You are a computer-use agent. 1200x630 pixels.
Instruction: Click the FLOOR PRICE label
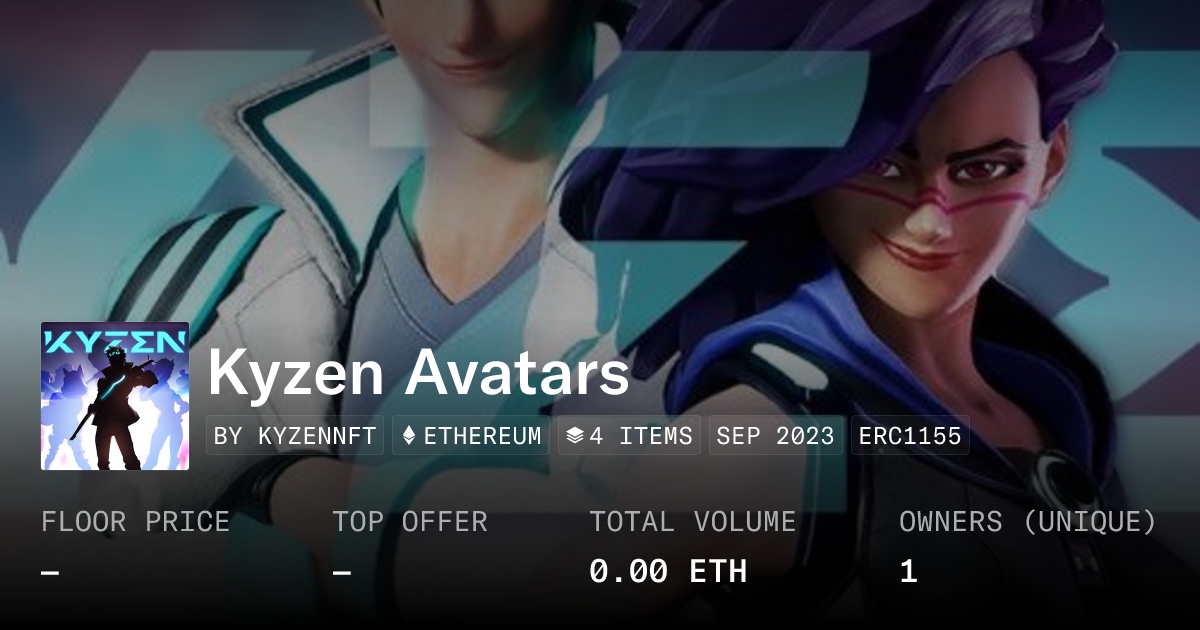click(135, 522)
